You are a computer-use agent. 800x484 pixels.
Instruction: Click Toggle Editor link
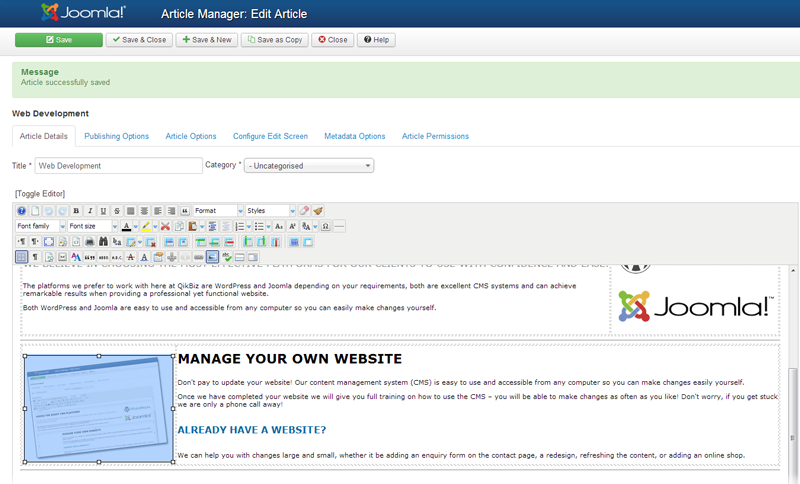coord(40,194)
